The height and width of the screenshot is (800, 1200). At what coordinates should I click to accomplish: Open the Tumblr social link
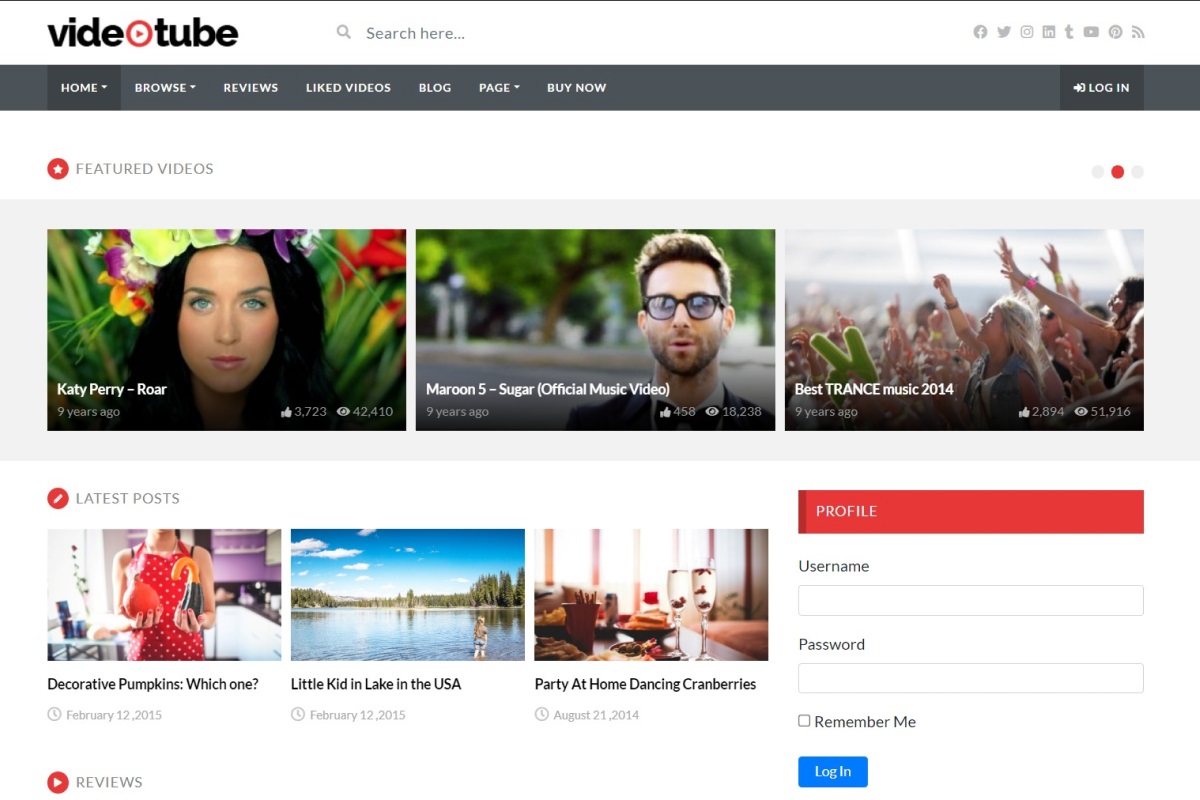pyautogui.click(x=1069, y=32)
